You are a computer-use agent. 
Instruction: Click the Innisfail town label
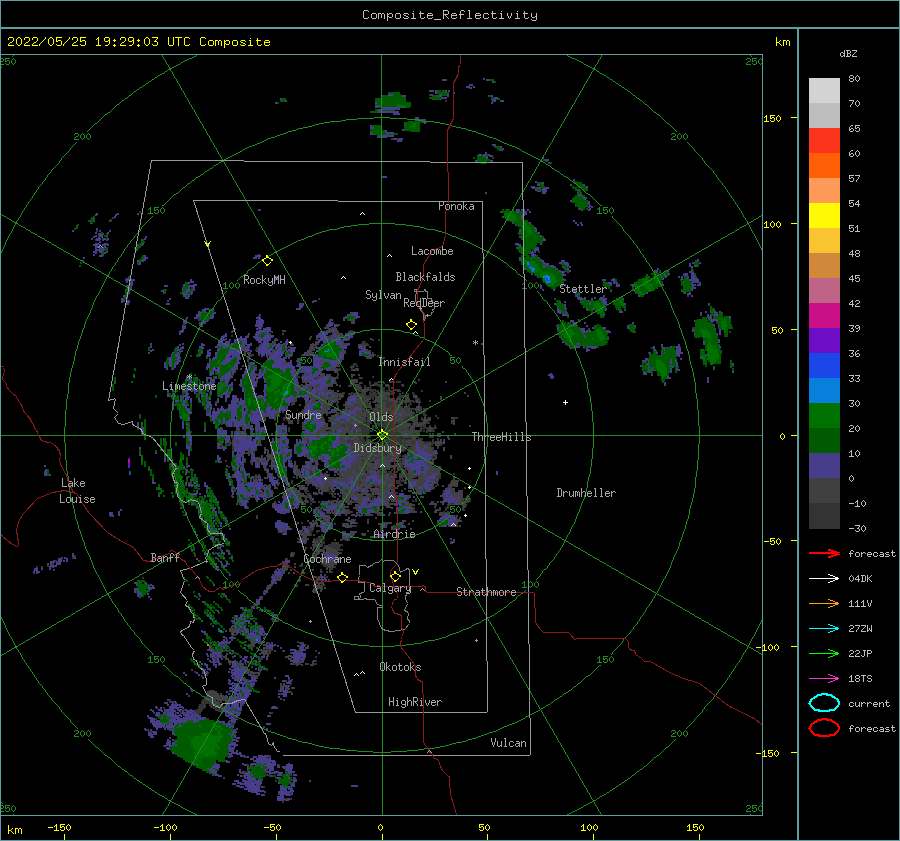click(x=404, y=362)
